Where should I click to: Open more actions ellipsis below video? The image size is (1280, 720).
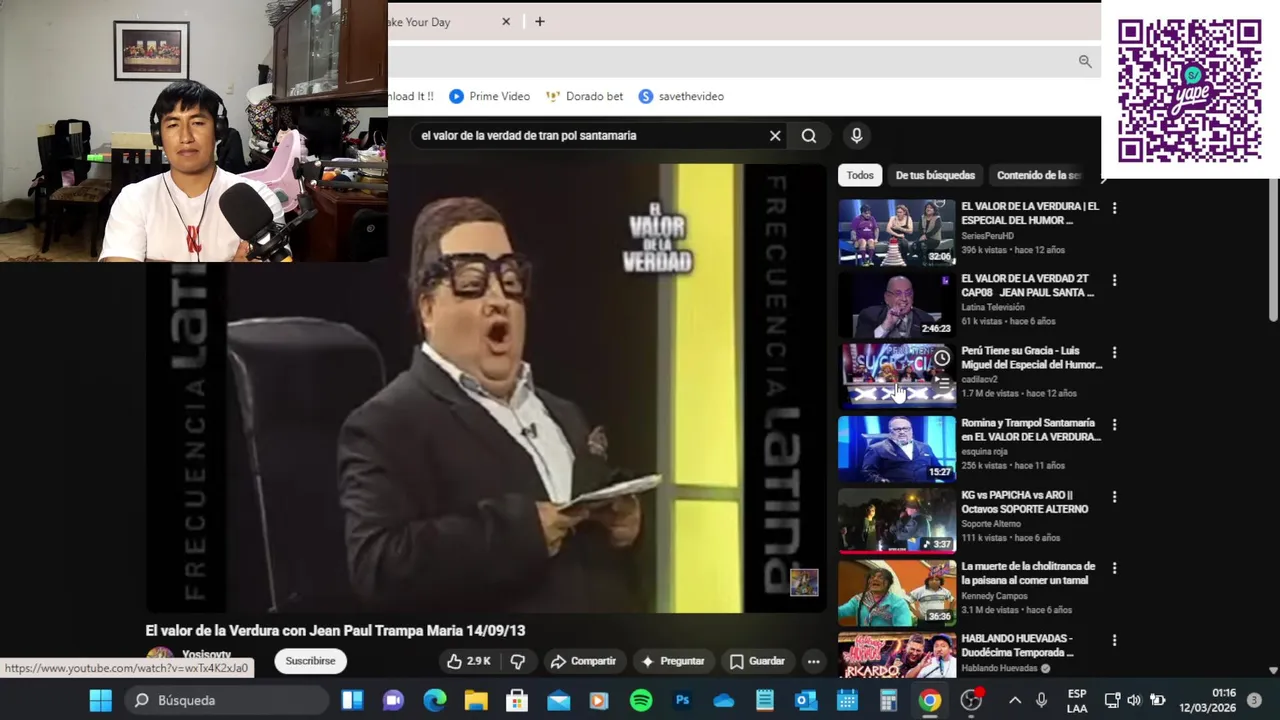coord(814,661)
